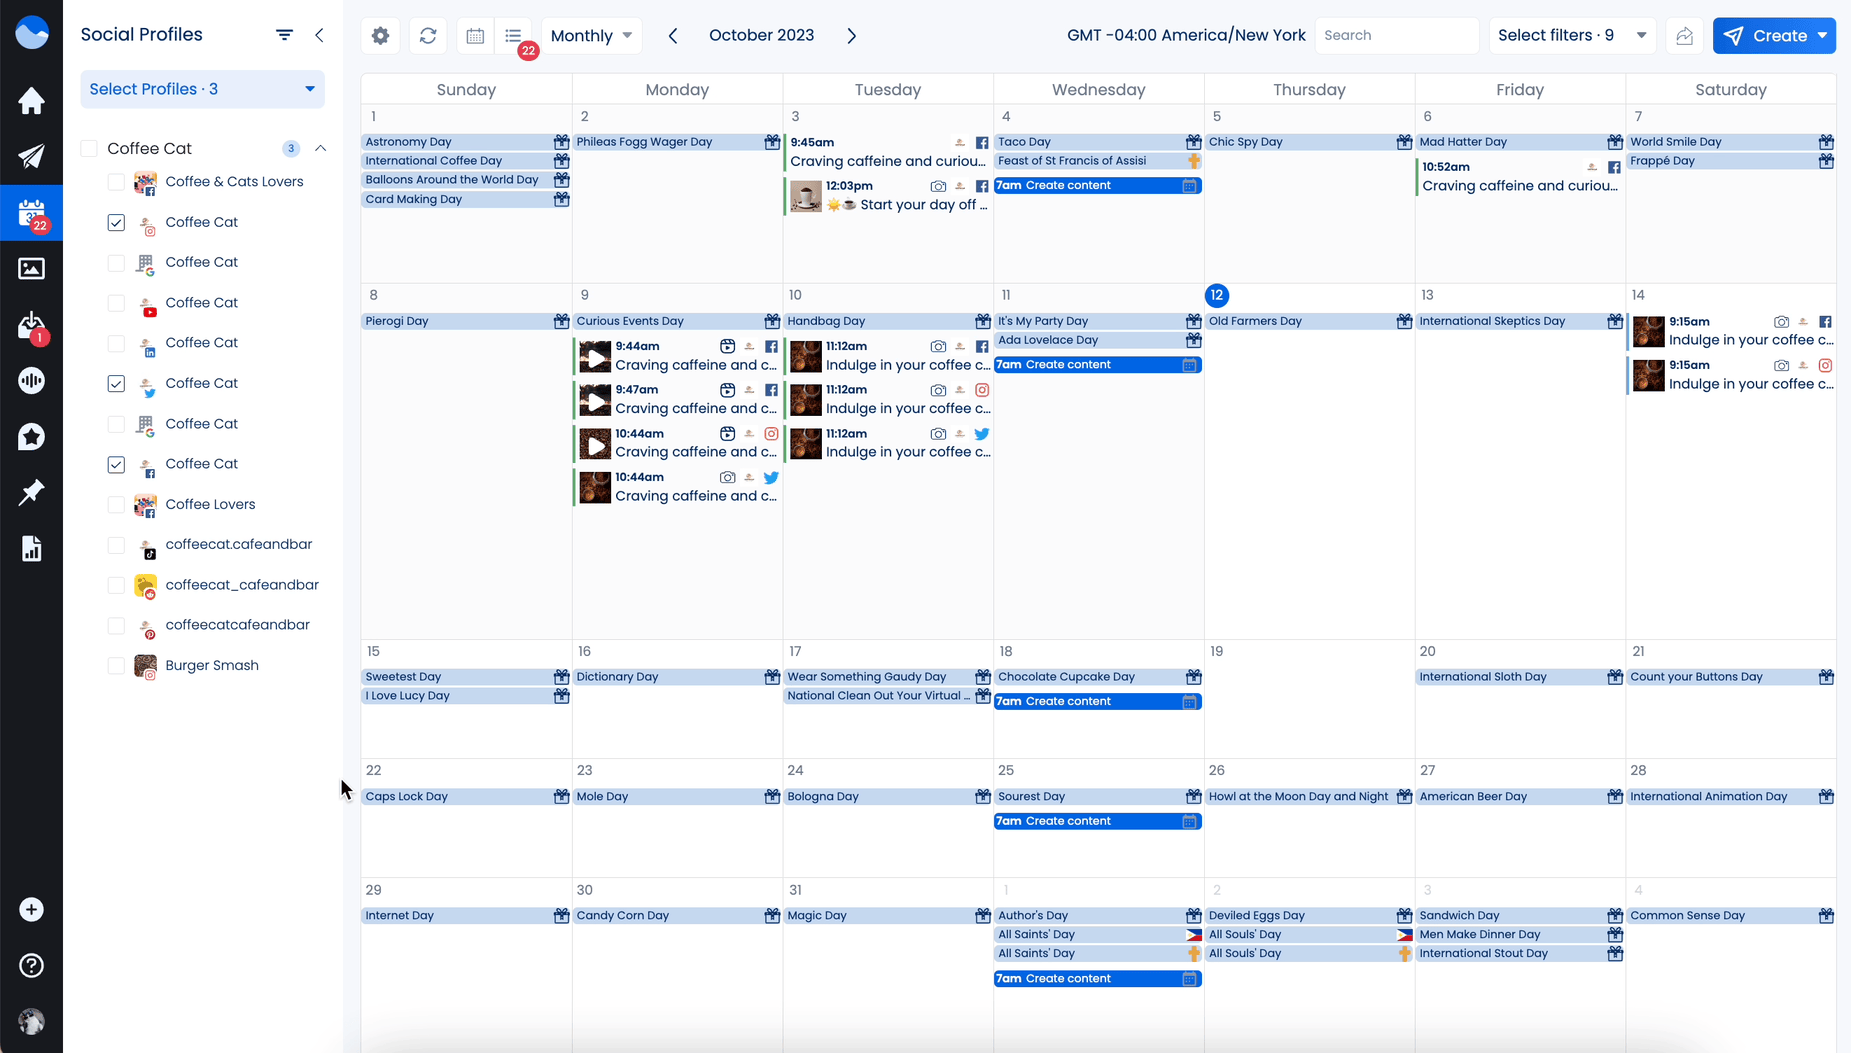The height and width of the screenshot is (1053, 1851).
Task: Open the list view with 22 badge
Action: (514, 36)
